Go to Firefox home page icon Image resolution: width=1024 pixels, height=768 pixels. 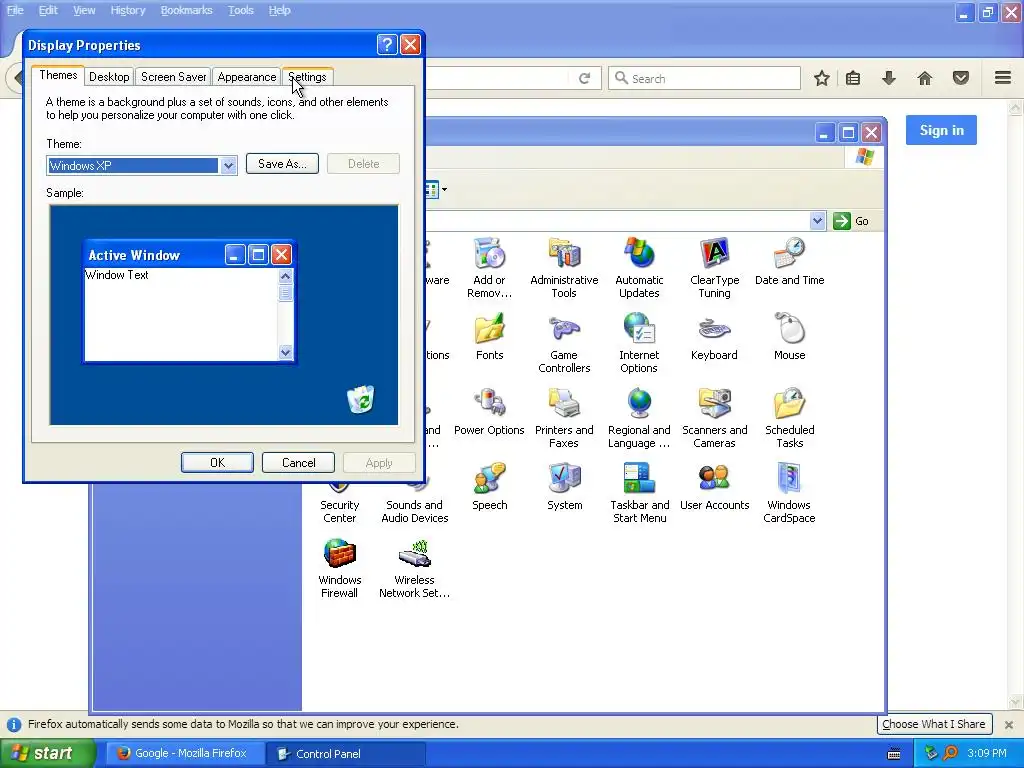925,78
